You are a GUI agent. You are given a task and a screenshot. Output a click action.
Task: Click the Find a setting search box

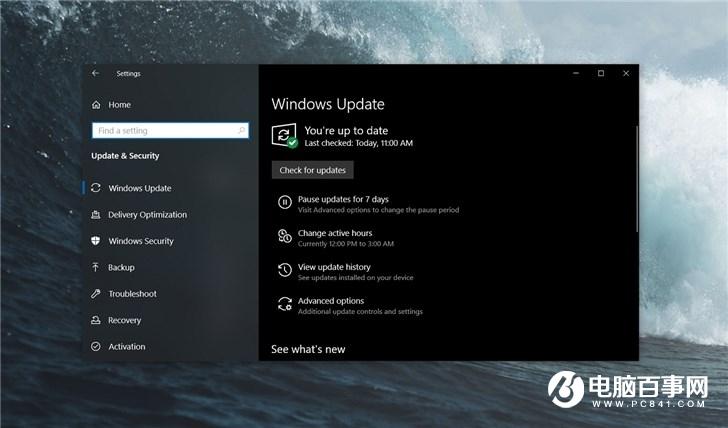click(170, 130)
